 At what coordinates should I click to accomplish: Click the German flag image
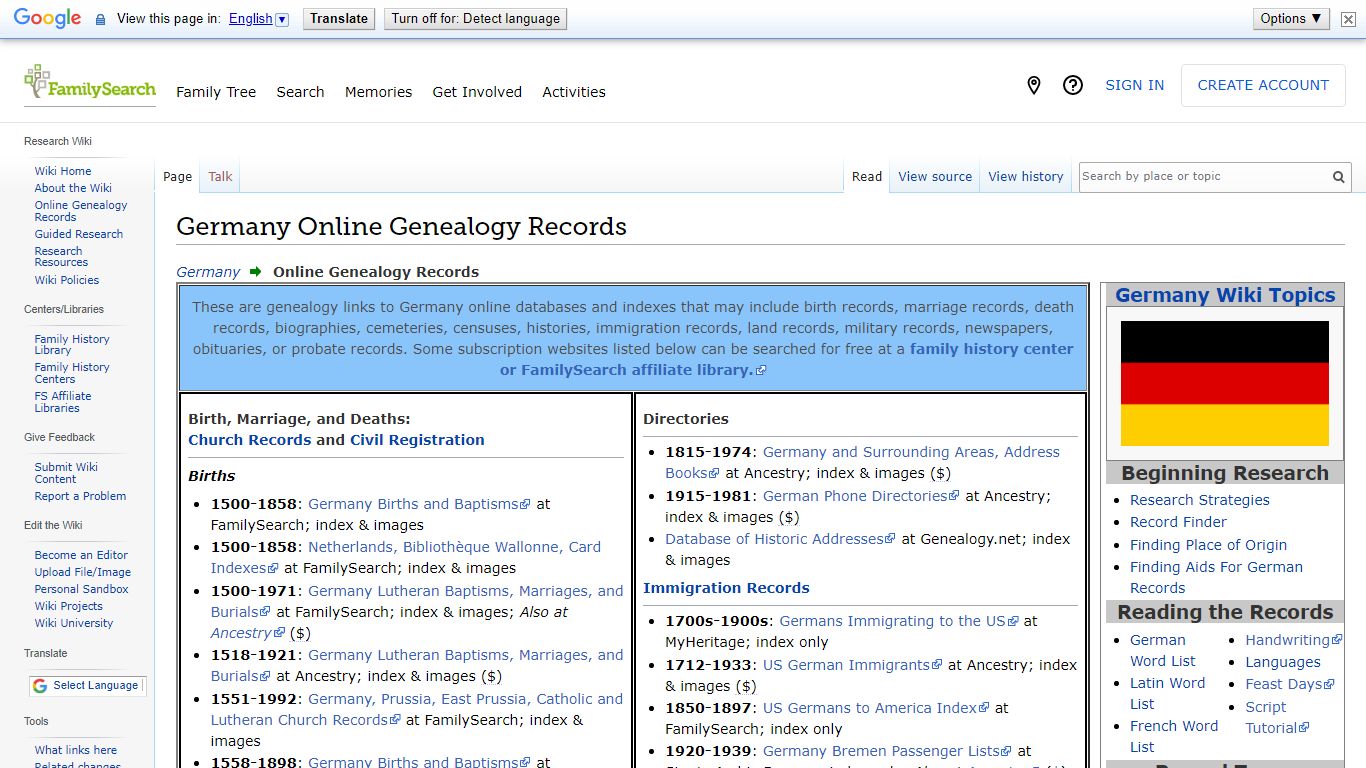click(x=1225, y=383)
